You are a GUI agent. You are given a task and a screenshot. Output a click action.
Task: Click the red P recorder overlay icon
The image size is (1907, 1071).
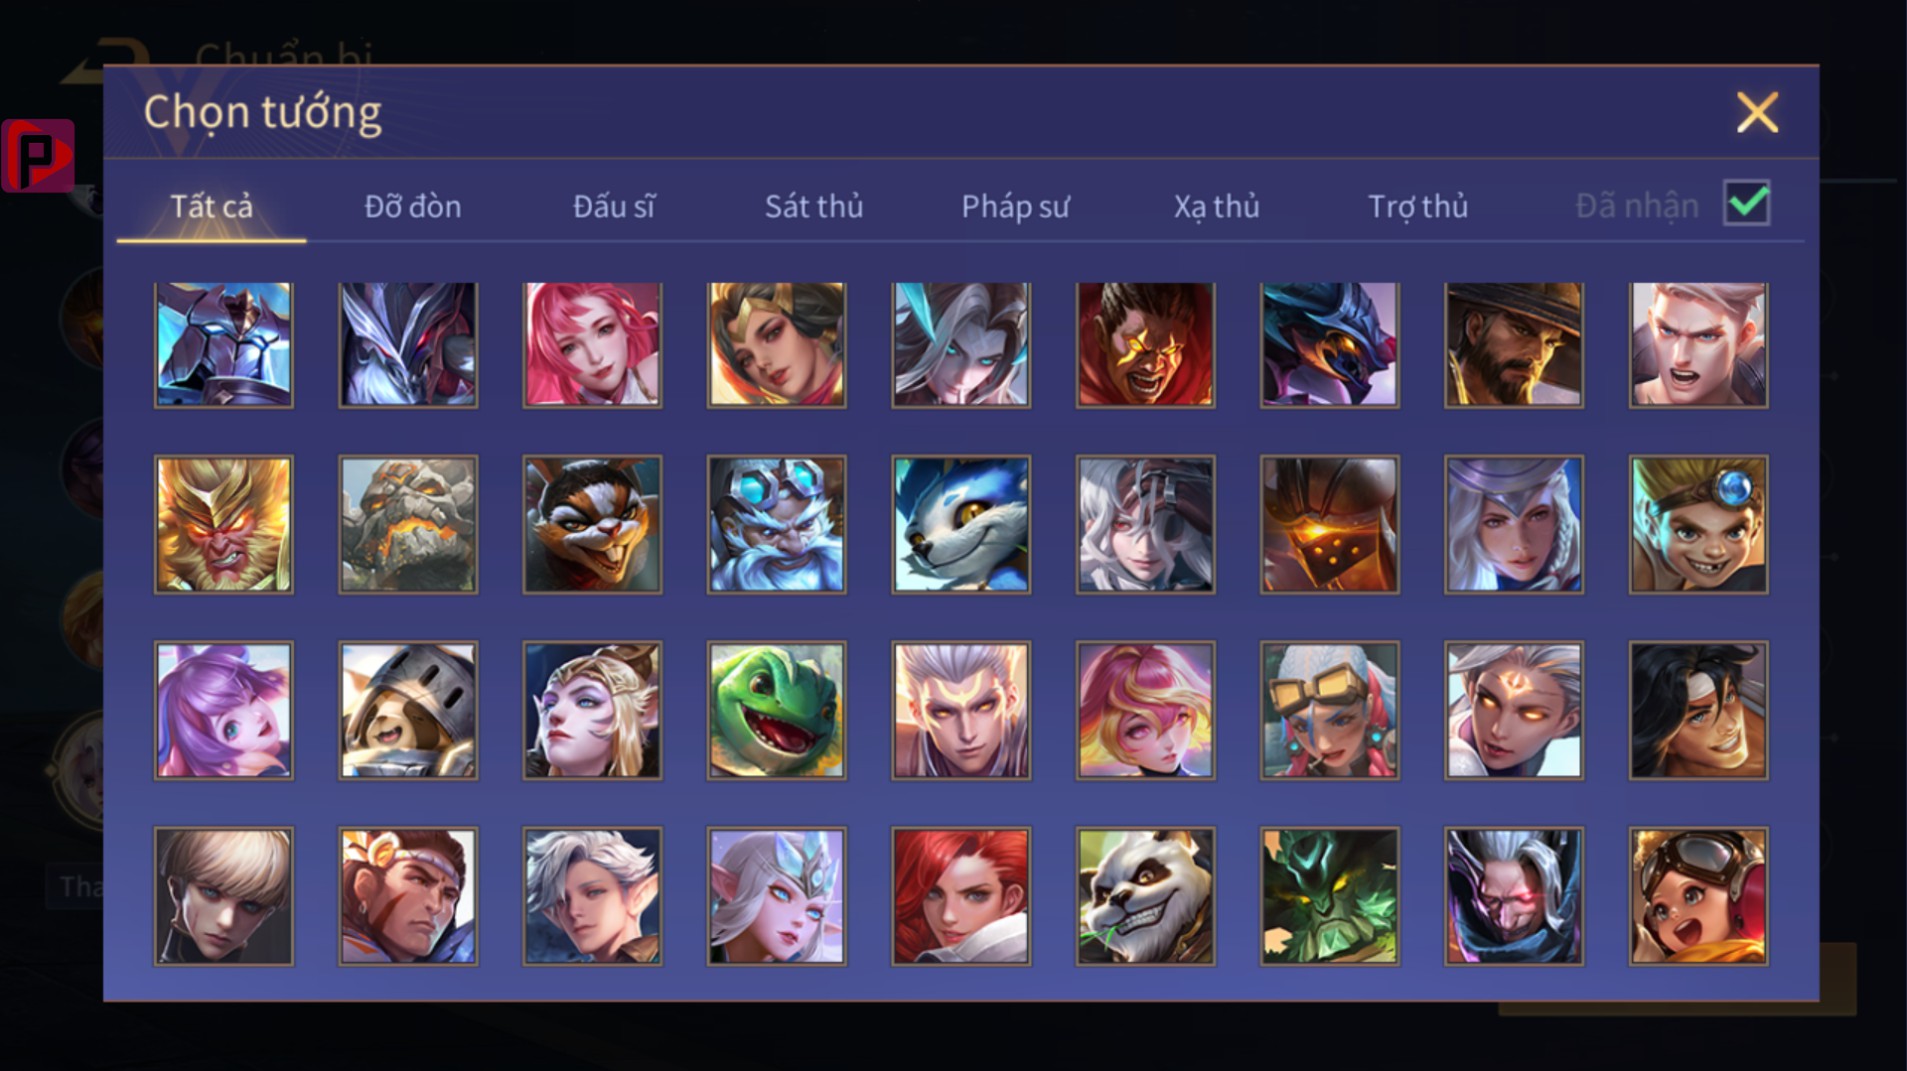click(x=38, y=155)
